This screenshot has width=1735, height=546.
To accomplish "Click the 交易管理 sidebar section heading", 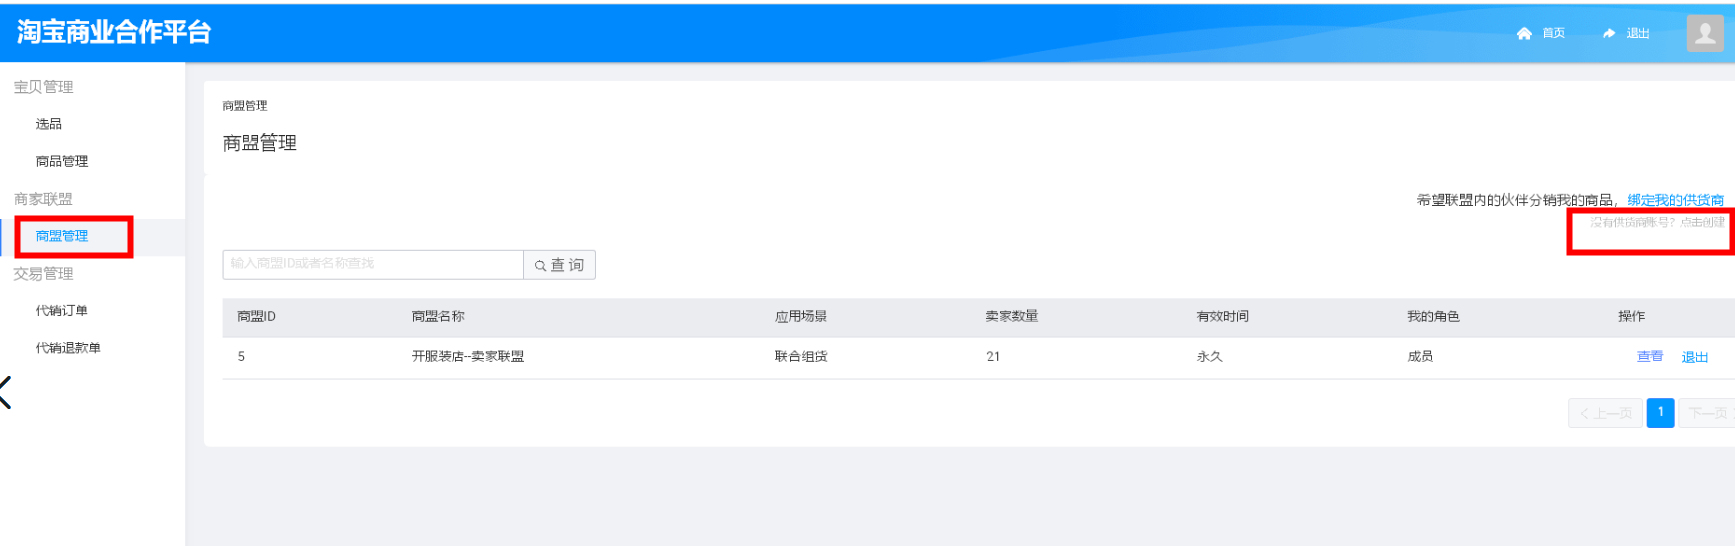I will (x=44, y=274).
